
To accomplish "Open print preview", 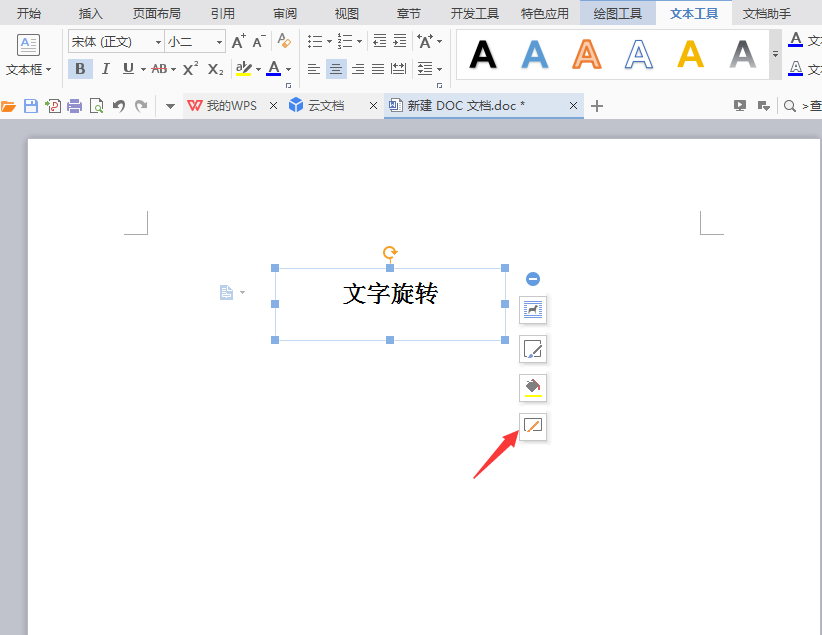I will tap(96, 106).
